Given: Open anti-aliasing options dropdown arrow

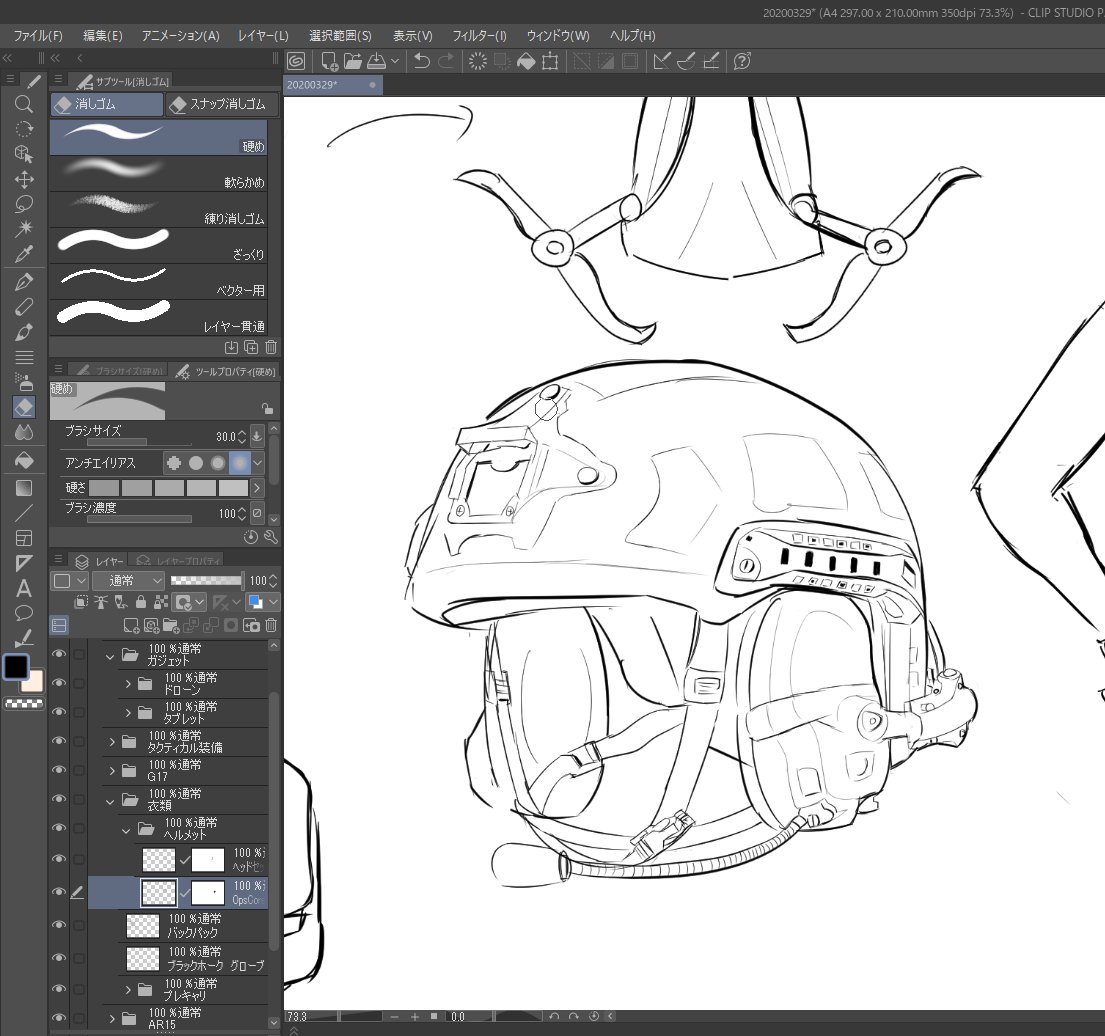Looking at the screenshot, I should [x=258, y=463].
